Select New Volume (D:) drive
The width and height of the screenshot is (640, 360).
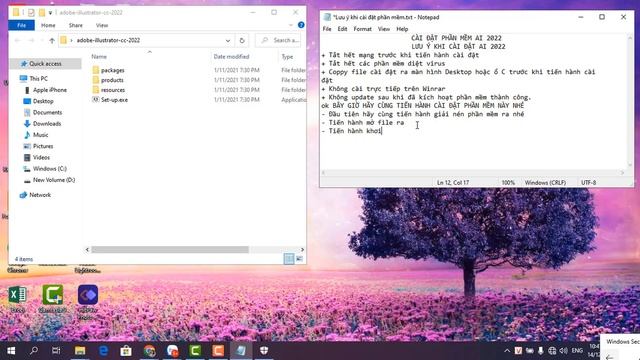(53, 180)
